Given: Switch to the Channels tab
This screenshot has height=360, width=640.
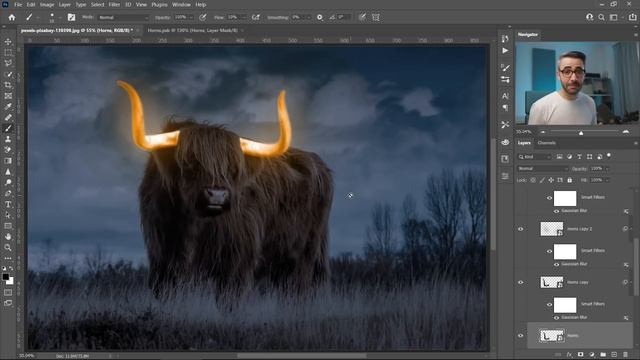Looking at the screenshot, I should (x=547, y=143).
